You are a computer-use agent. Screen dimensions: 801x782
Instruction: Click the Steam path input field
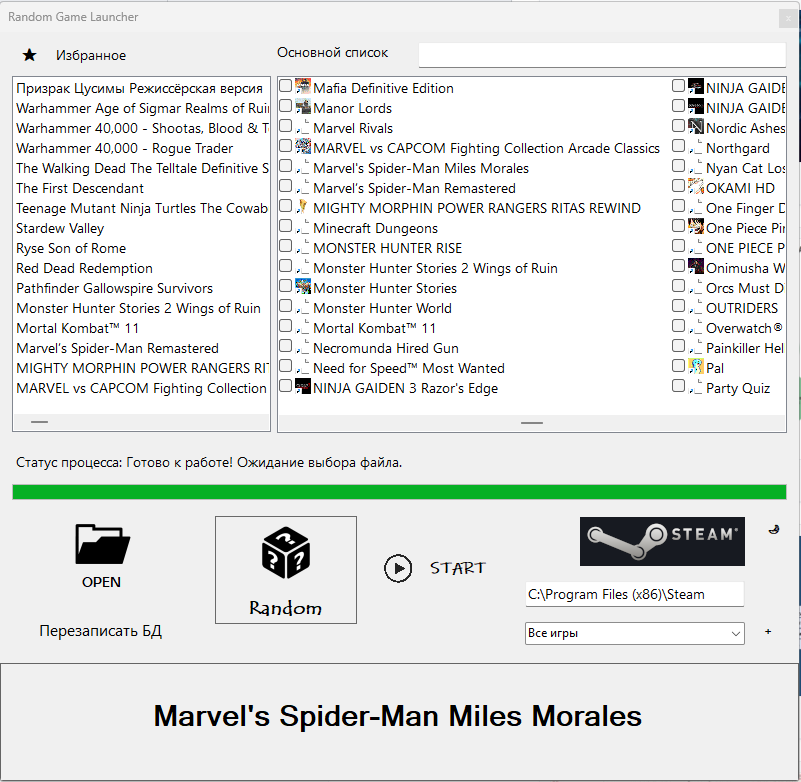634,594
